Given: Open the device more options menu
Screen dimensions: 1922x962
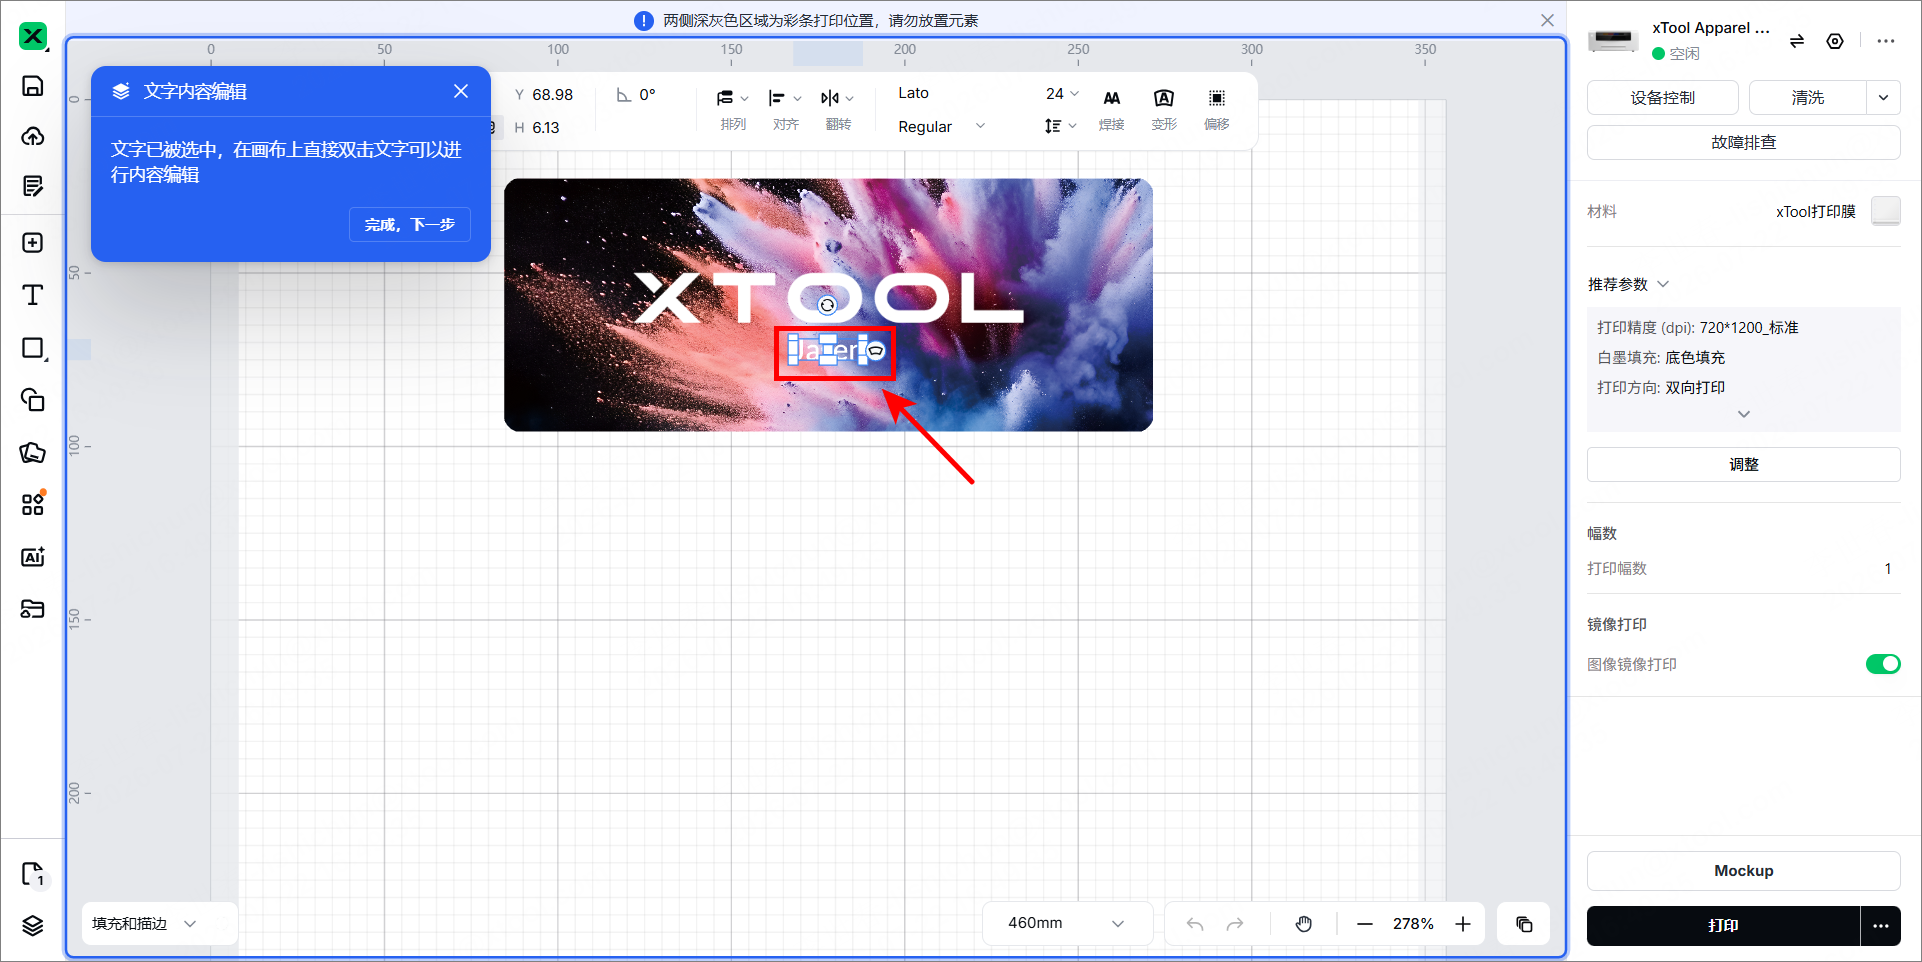Looking at the screenshot, I should tap(1886, 41).
